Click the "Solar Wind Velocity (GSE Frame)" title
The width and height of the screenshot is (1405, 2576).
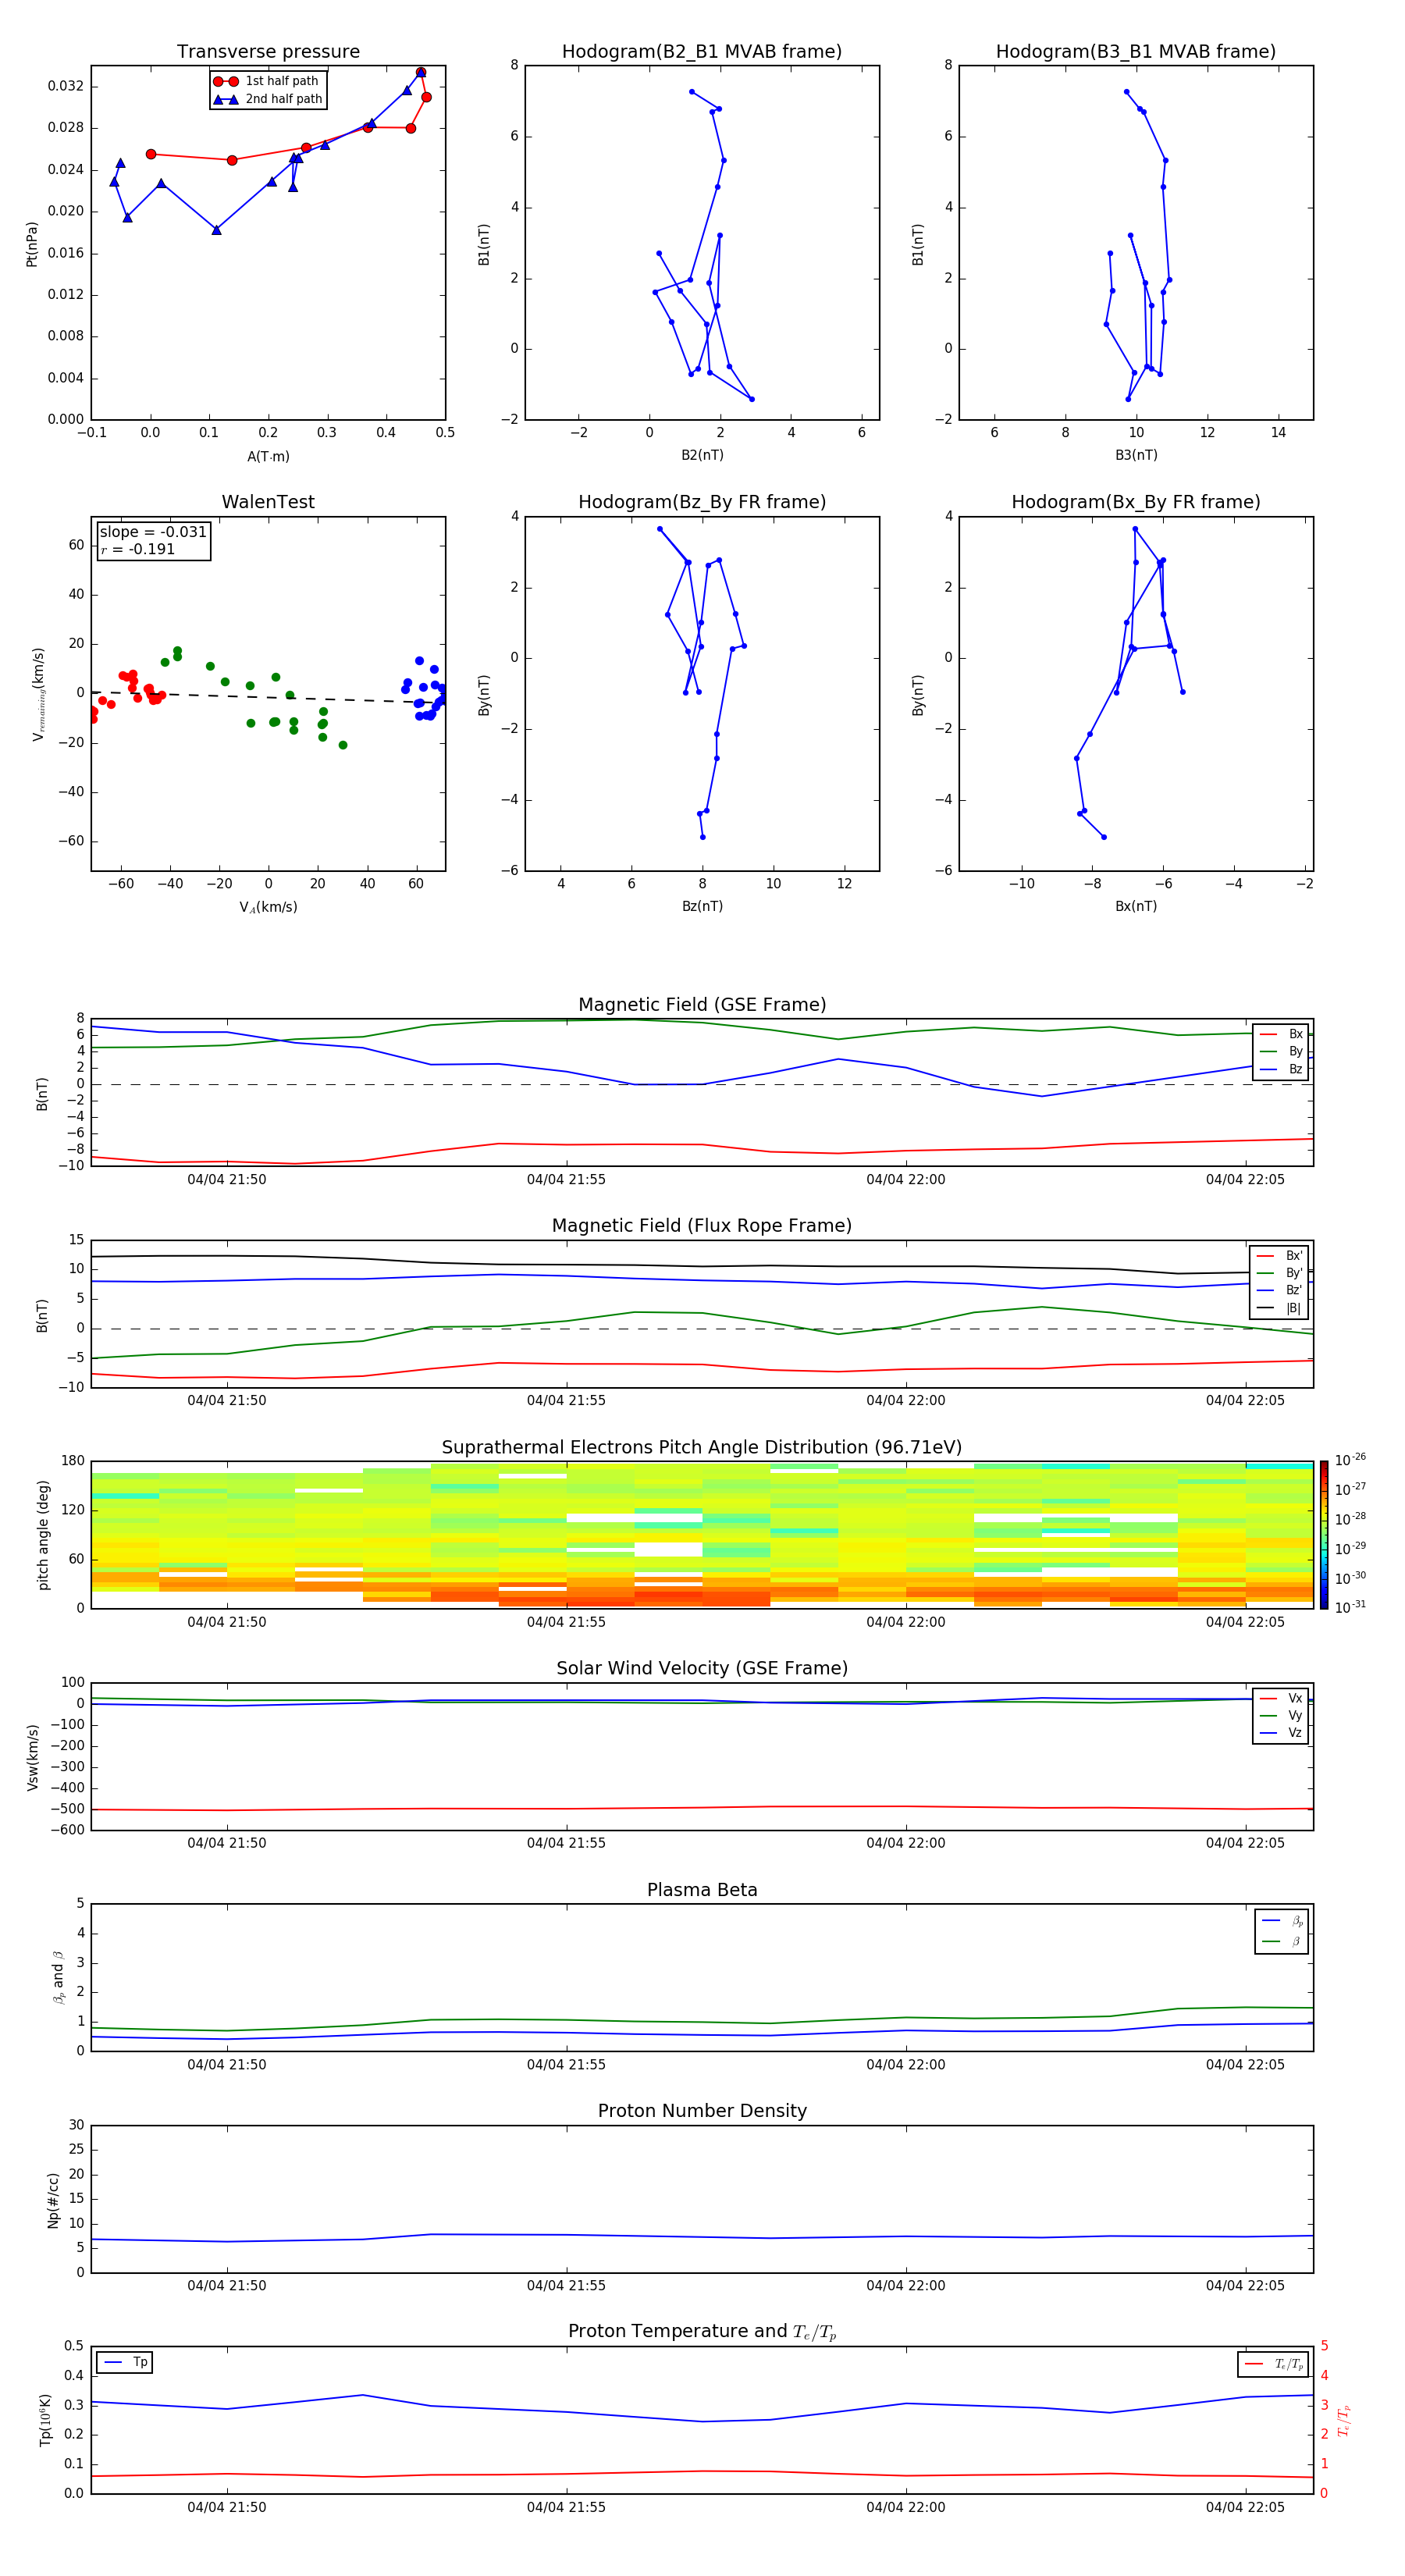click(702, 1669)
